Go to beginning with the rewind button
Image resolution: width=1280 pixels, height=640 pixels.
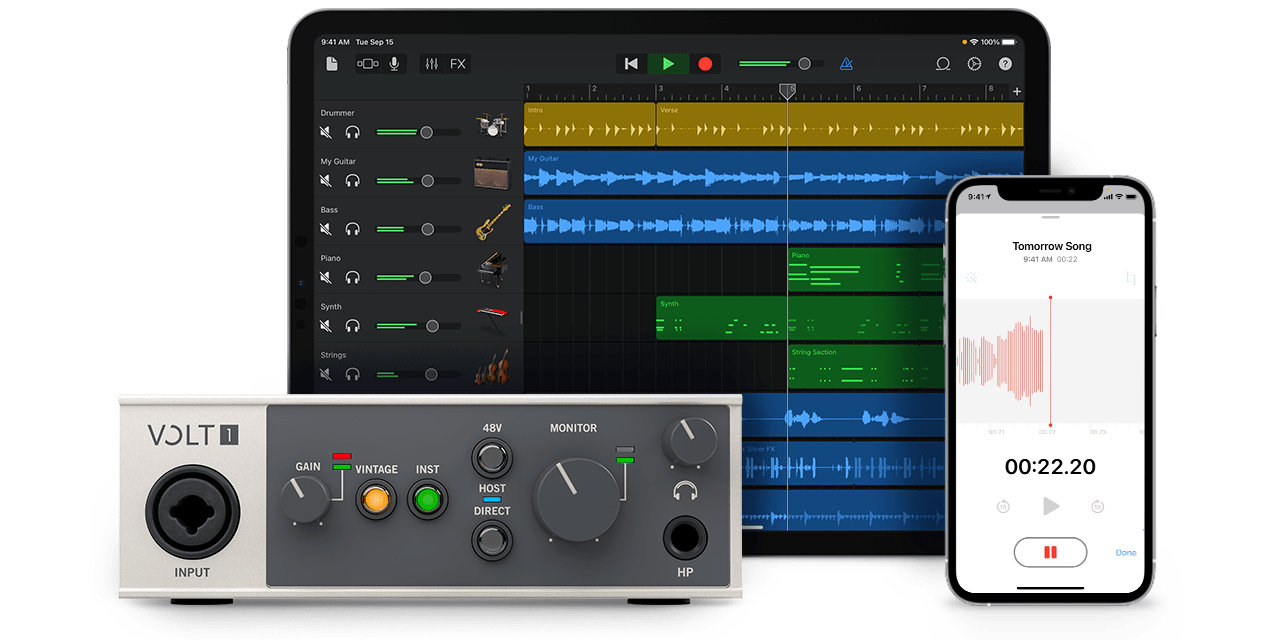pos(631,64)
